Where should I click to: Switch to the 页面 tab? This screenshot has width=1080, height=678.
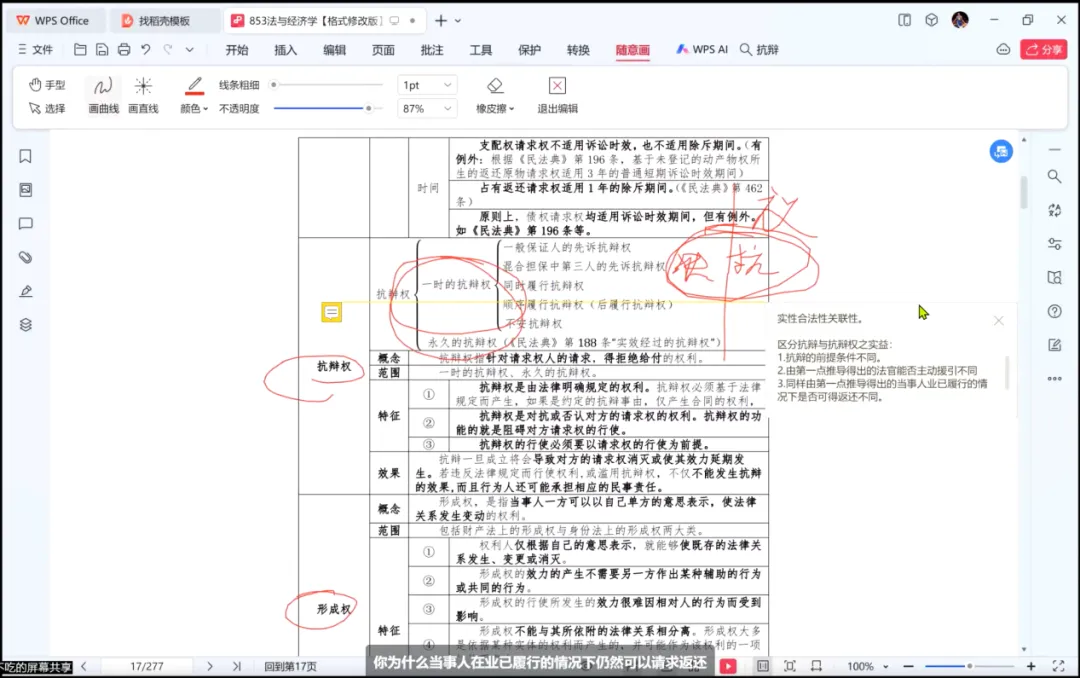pos(383,50)
